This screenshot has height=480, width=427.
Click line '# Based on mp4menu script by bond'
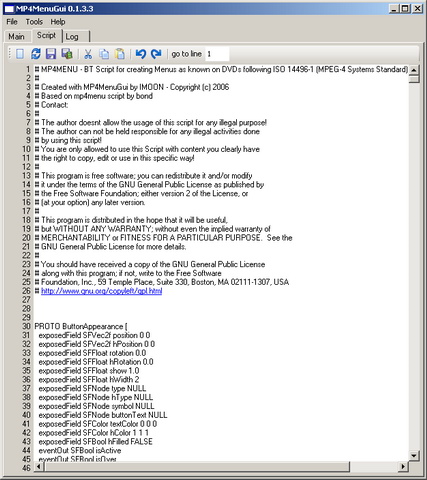[94, 96]
